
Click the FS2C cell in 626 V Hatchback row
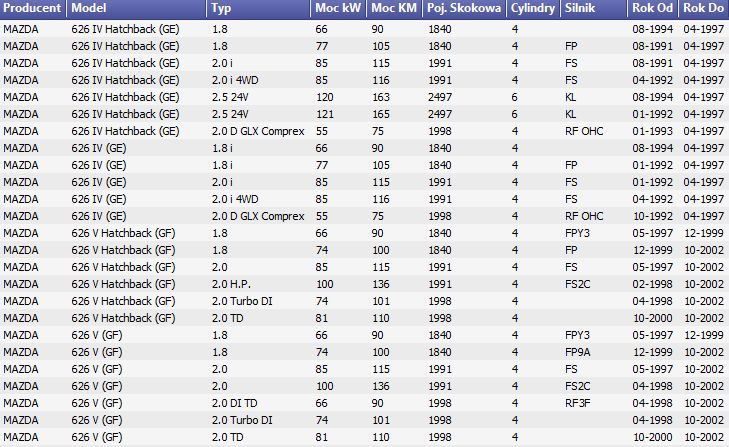[x=578, y=284]
